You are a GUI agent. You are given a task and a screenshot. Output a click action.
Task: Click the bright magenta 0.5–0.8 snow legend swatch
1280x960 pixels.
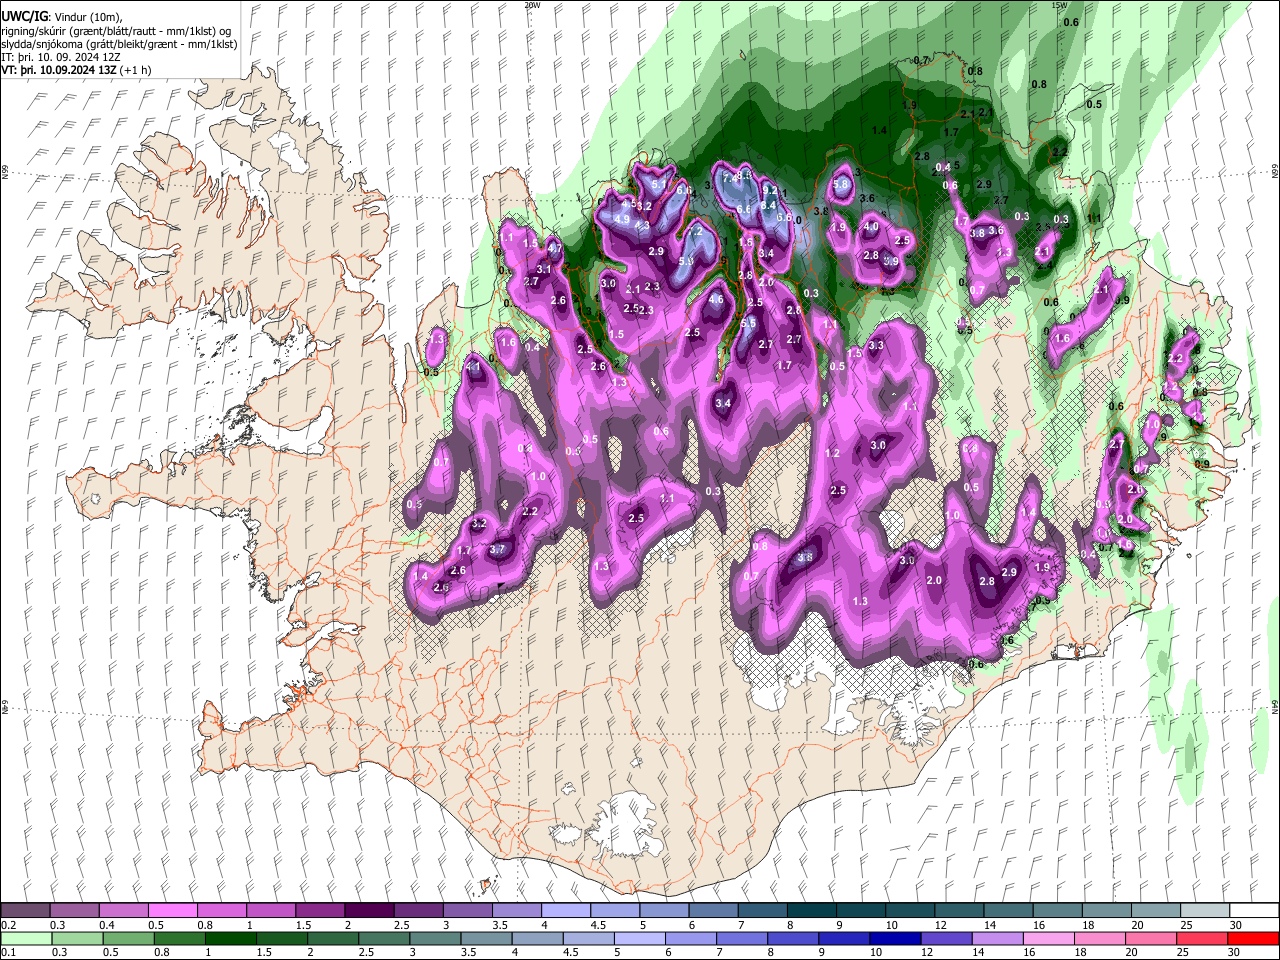(172, 911)
